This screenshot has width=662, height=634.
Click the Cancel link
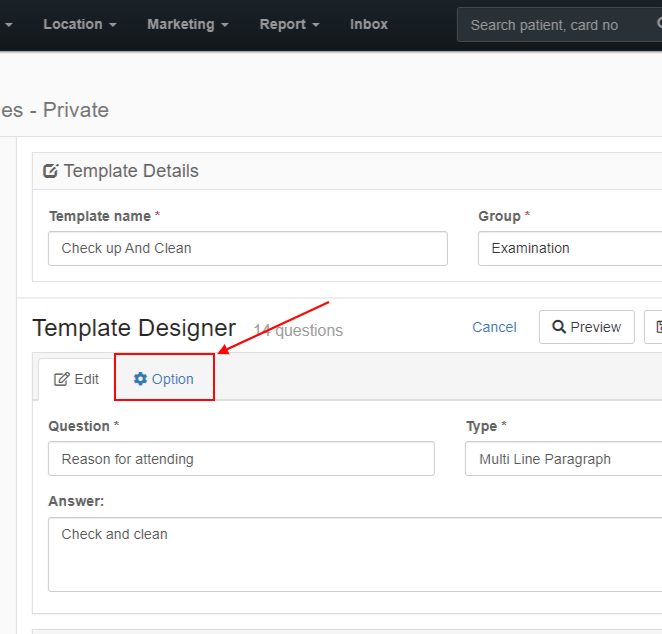[x=494, y=327]
